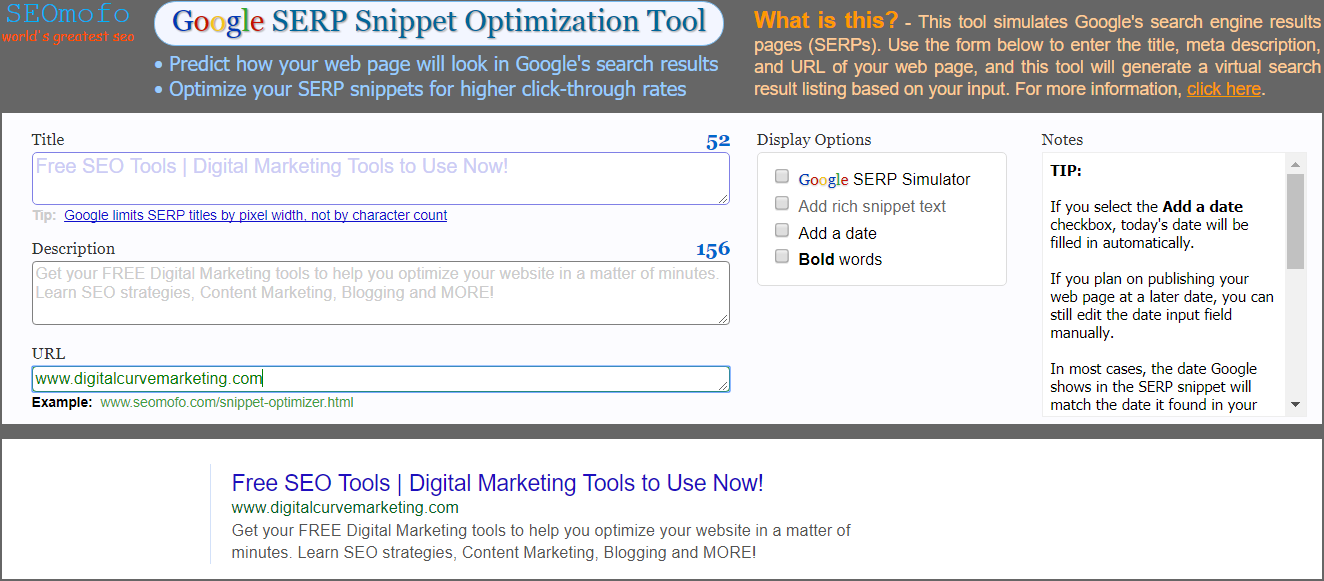
Task: Click the 'What is this?' heading
Action: tap(826, 20)
